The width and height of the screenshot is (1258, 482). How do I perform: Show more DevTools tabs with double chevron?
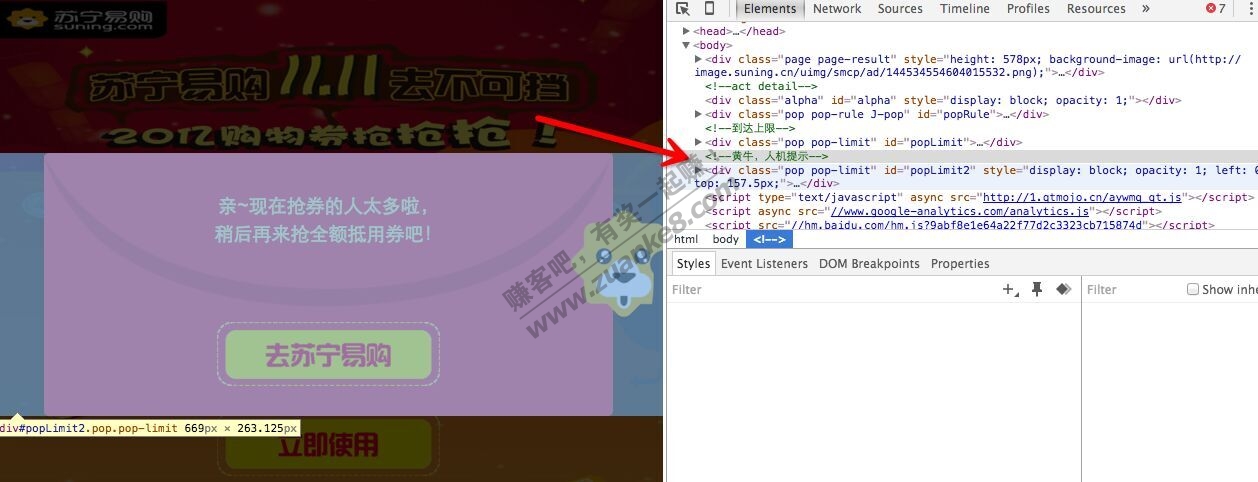[1145, 9]
